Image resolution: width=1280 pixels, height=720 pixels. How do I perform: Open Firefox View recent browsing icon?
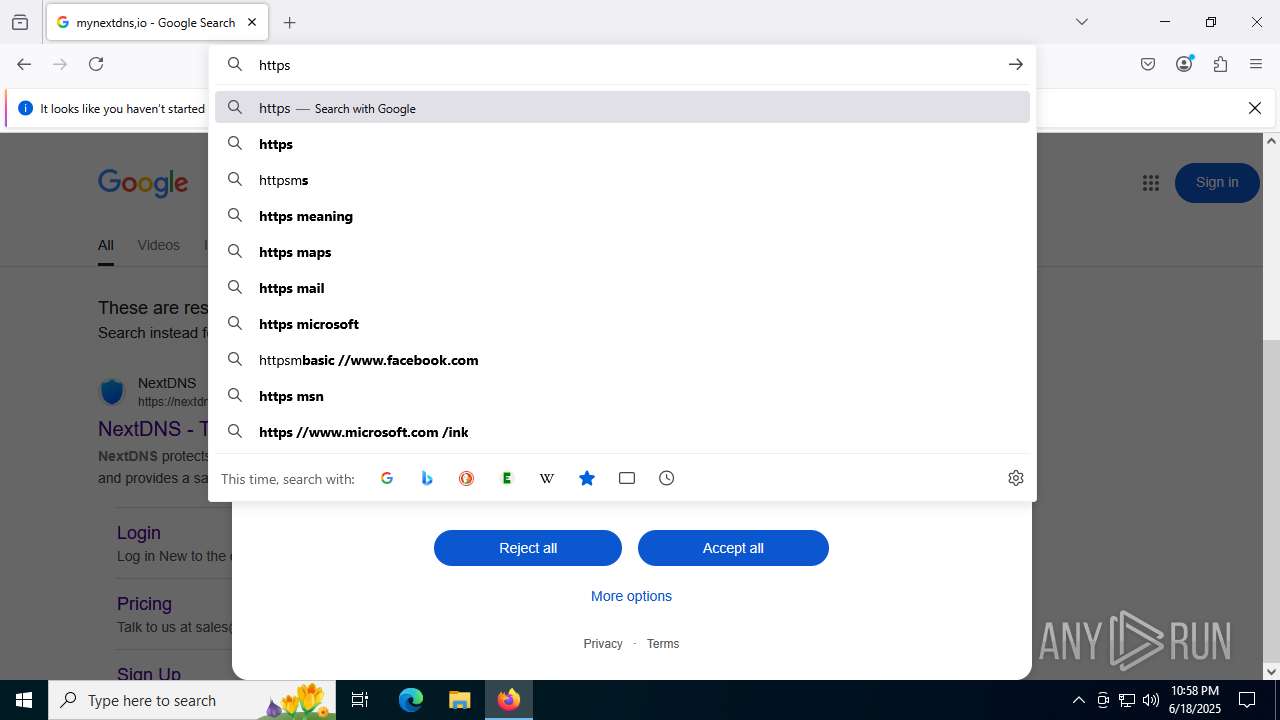(20, 22)
